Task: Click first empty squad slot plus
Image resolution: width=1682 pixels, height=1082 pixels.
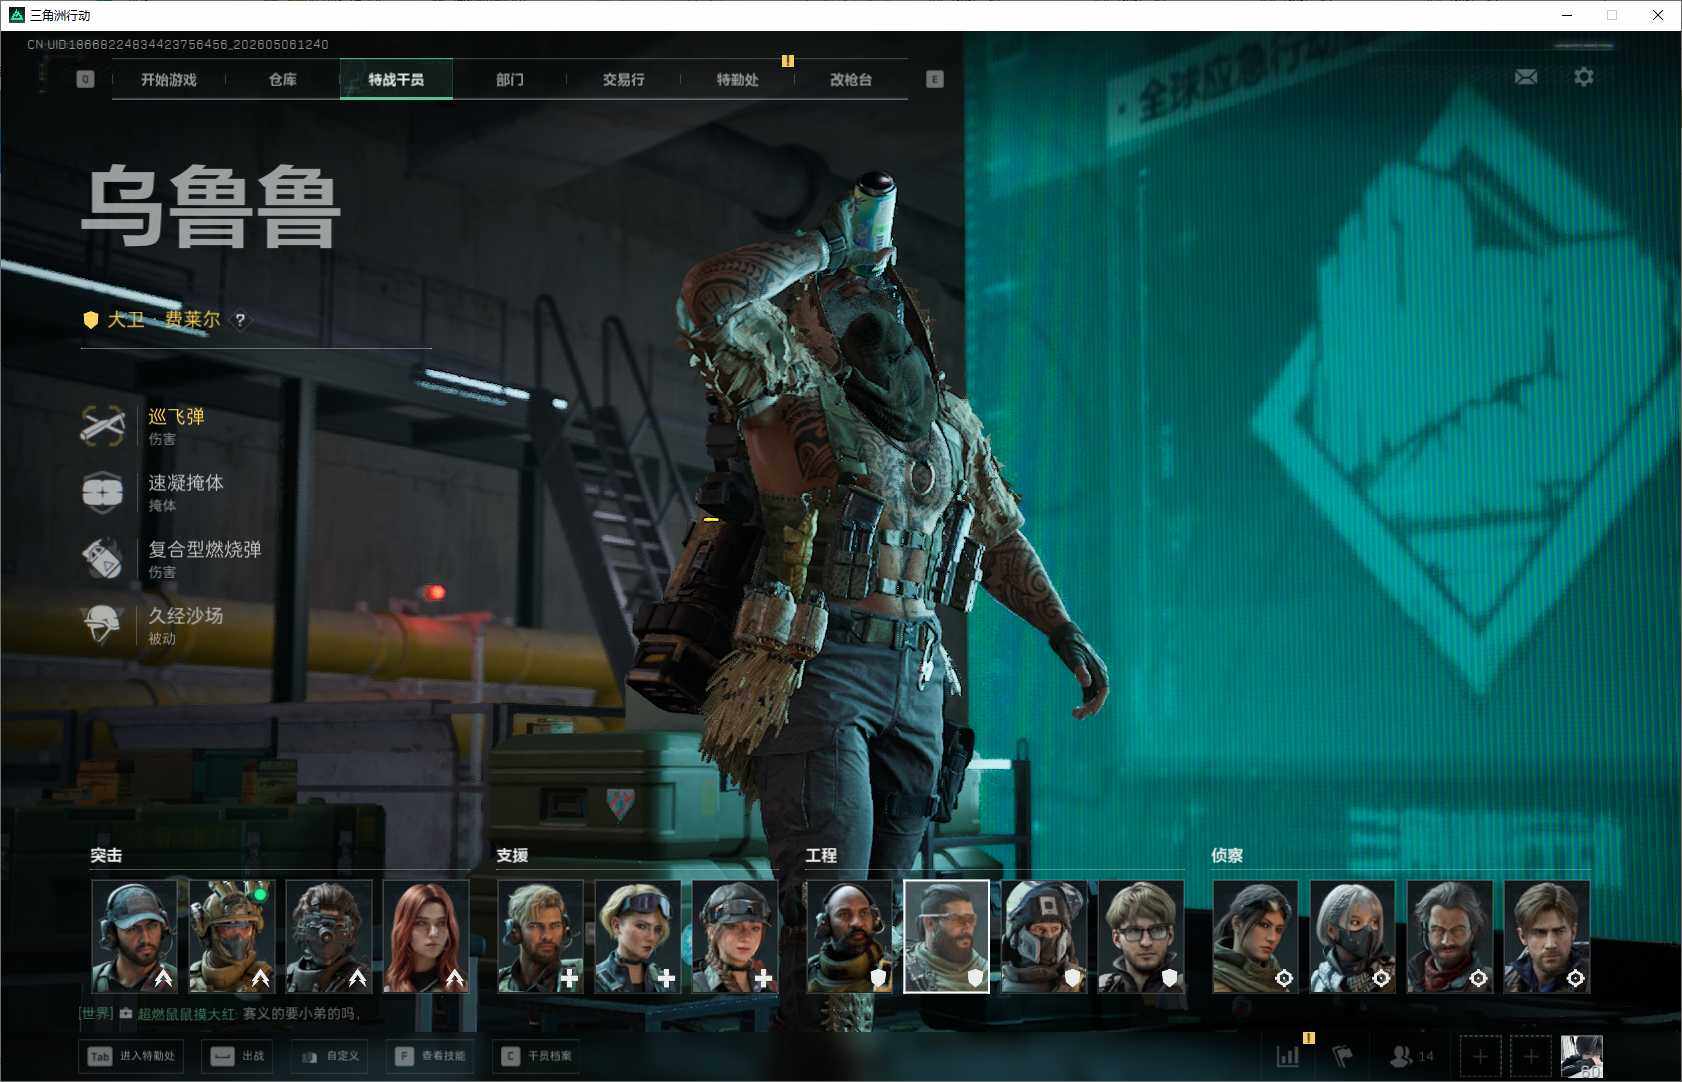Action: pyautogui.click(x=1480, y=1056)
